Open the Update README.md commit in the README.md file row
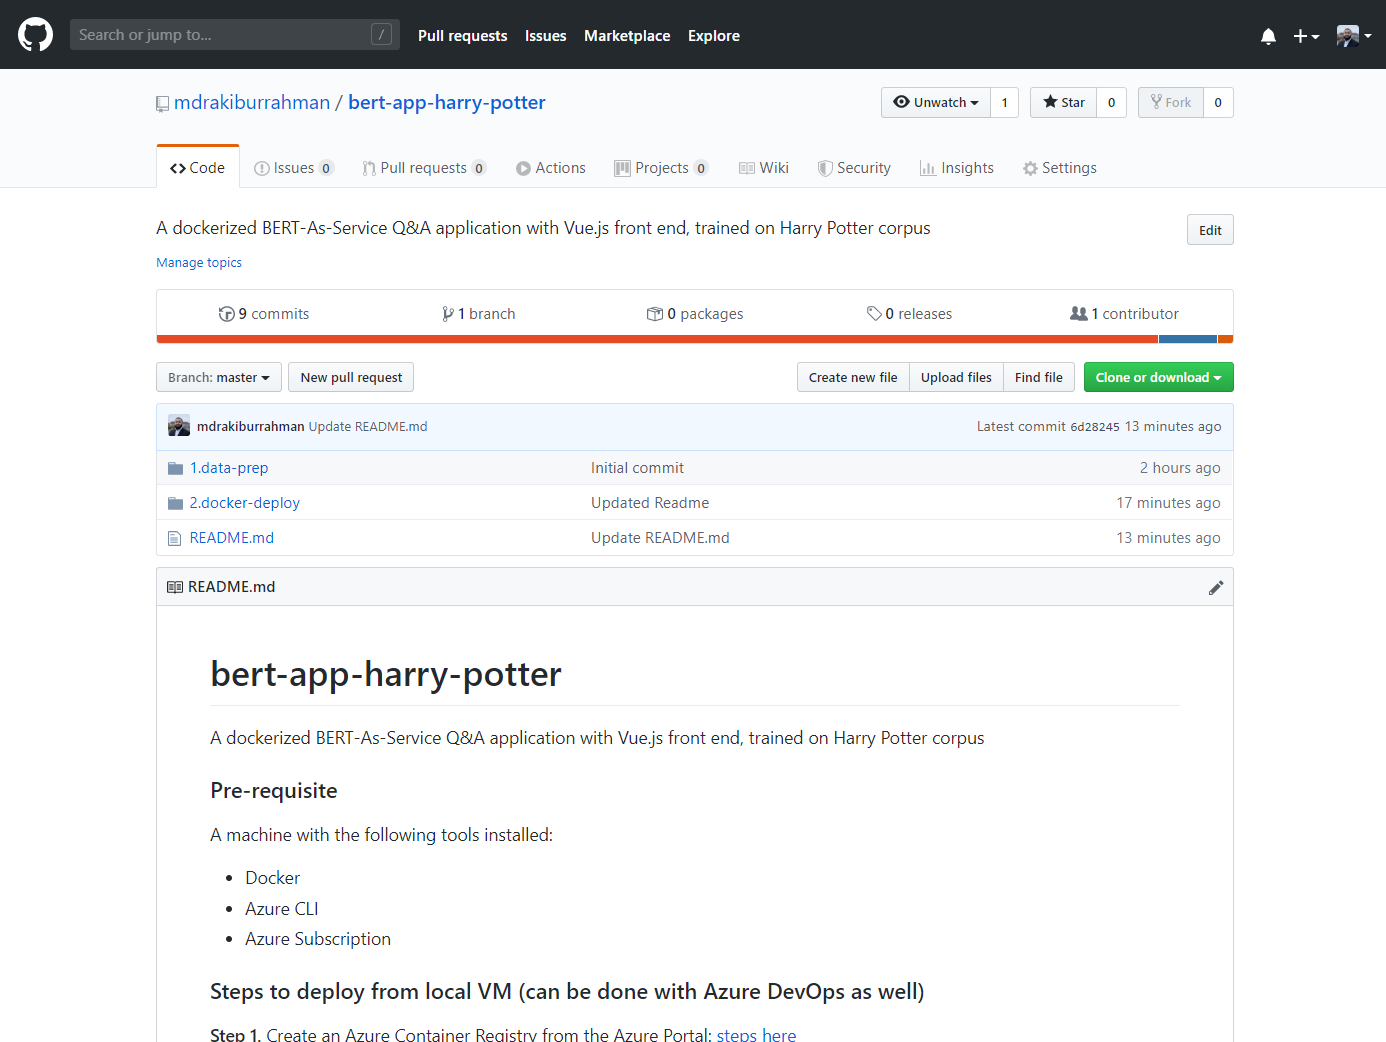Image resolution: width=1386 pixels, height=1042 pixels. point(660,538)
